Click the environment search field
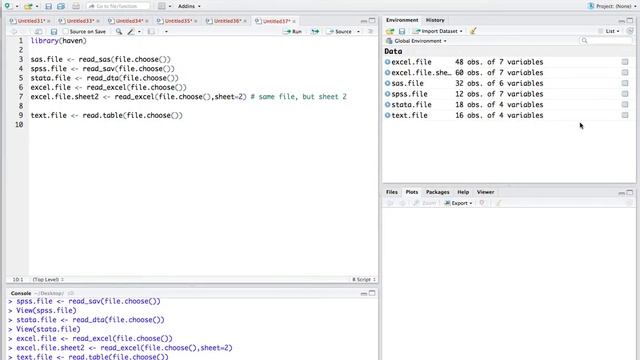Viewport: 640px width, 360px height. click(606, 40)
